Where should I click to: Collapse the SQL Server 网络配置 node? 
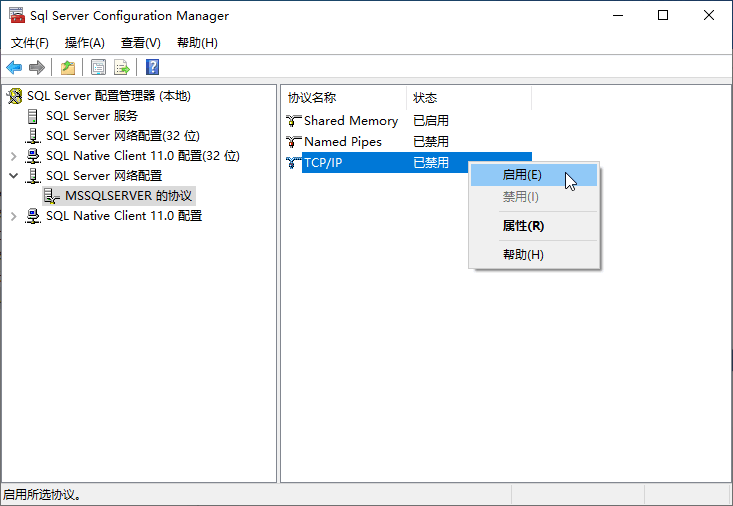coord(14,176)
